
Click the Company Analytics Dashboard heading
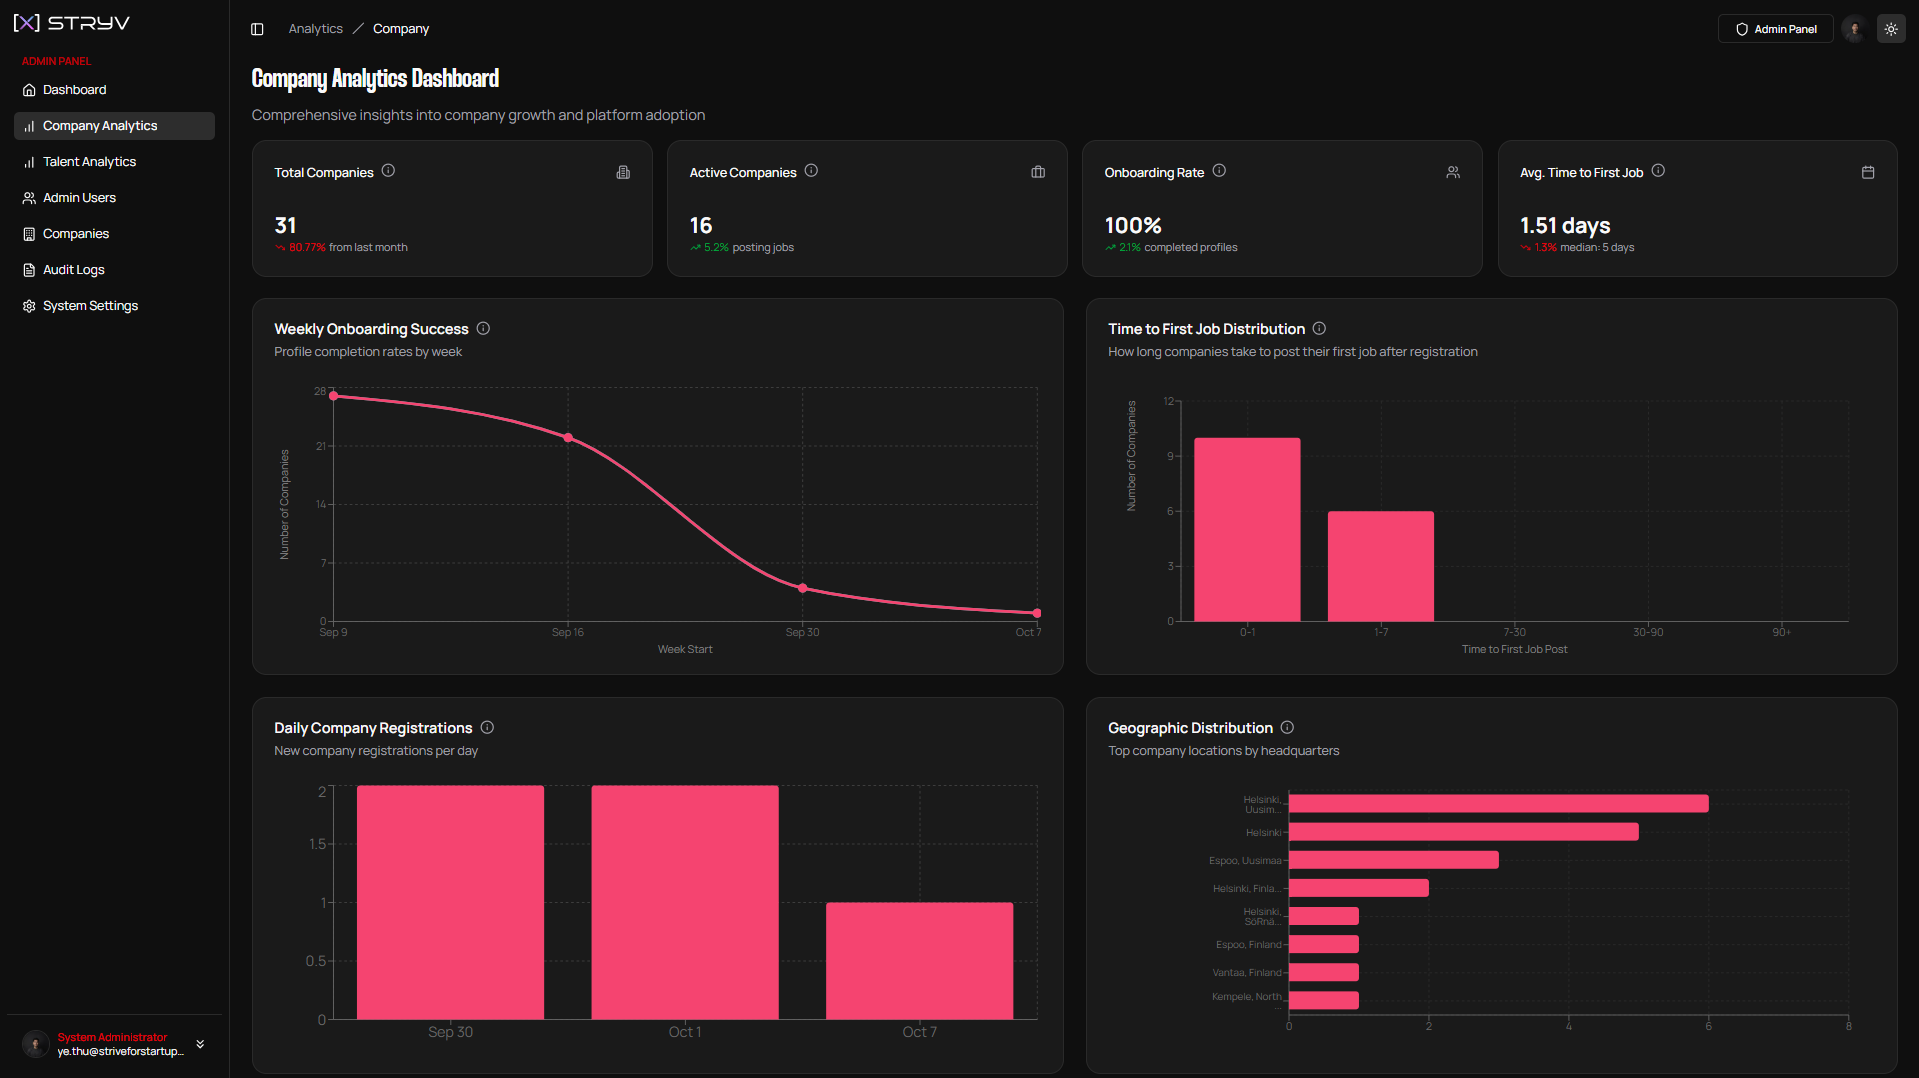375,78
